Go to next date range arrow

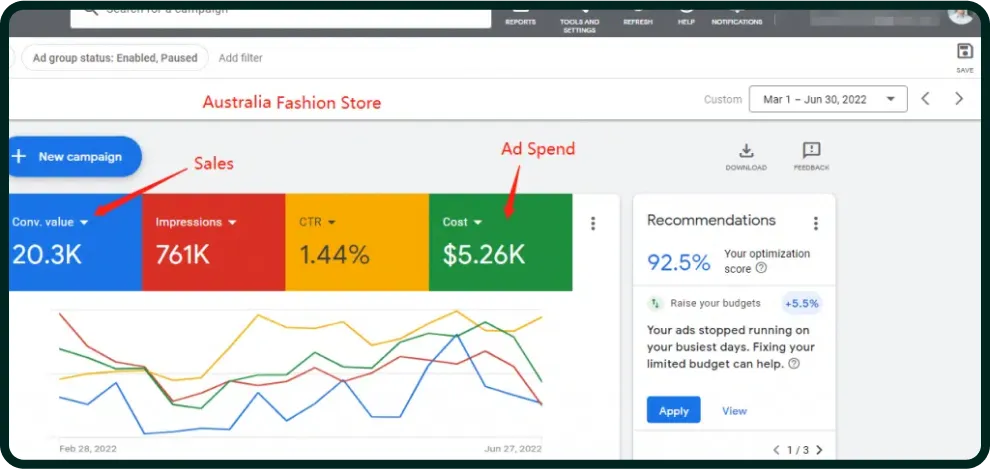coord(959,98)
